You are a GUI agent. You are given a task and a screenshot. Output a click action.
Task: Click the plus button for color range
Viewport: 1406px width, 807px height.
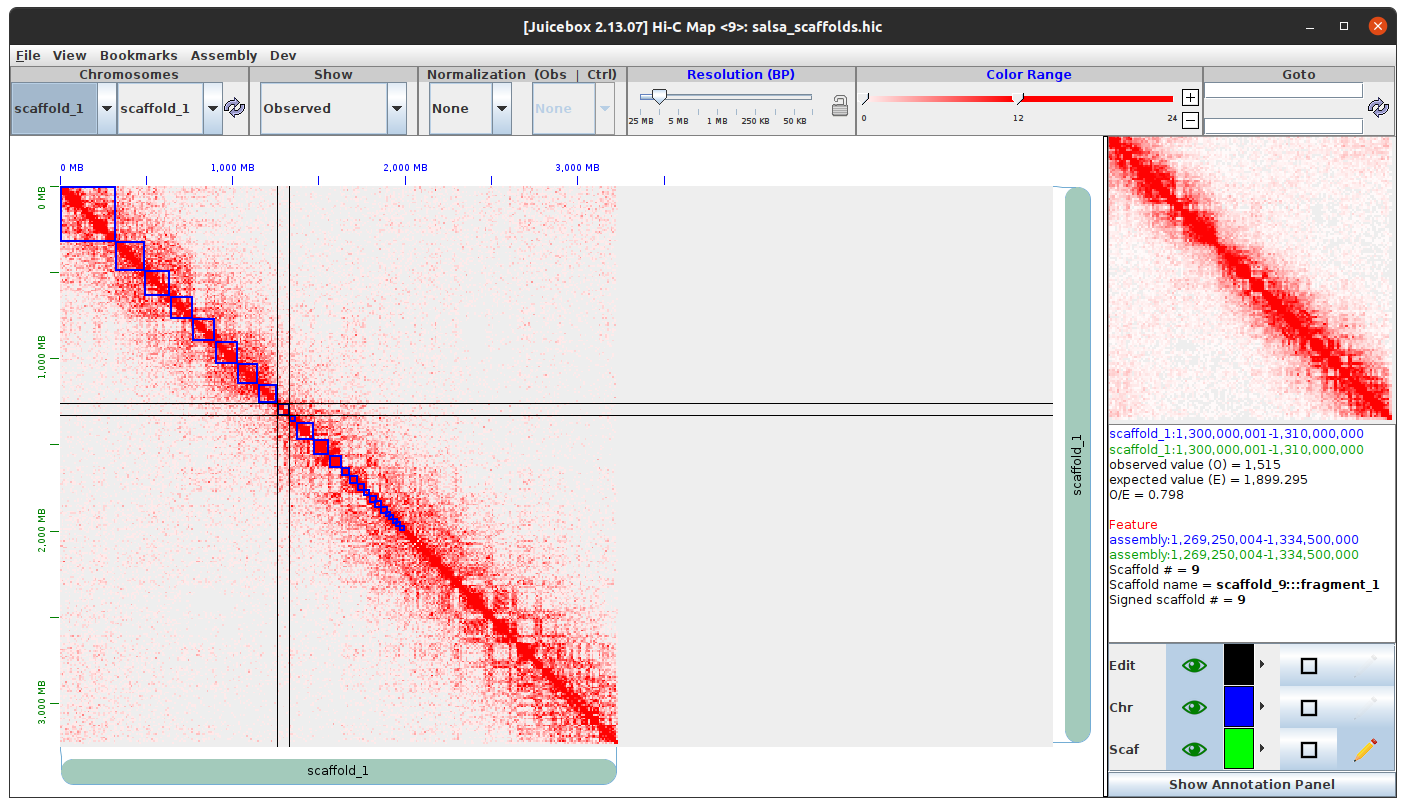[1190, 98]
